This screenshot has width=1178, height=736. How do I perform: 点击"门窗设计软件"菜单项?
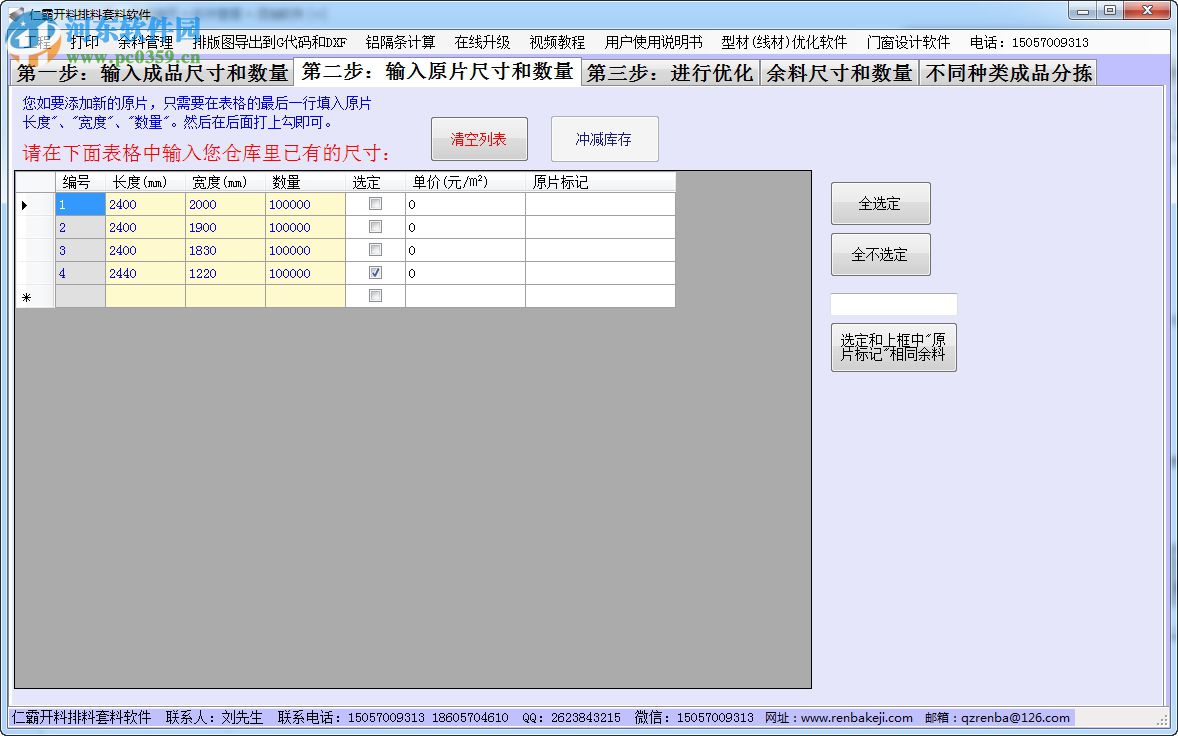coord(907,43)
